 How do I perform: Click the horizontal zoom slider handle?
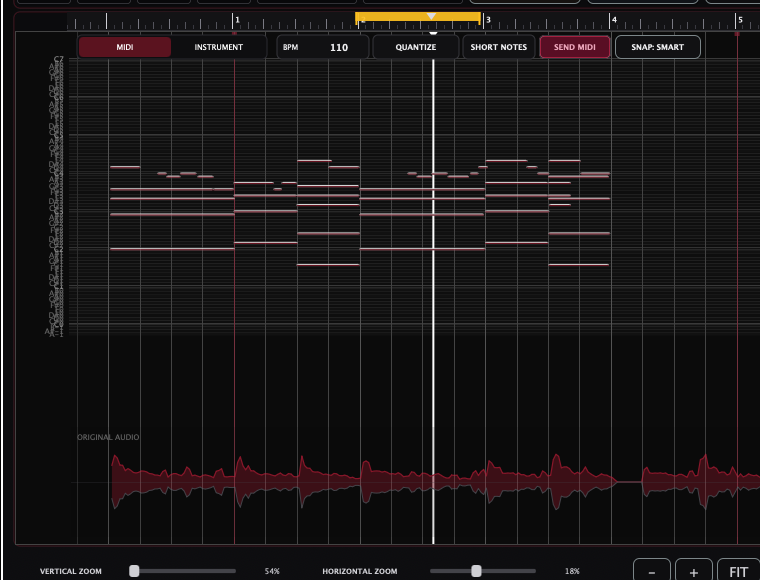(476, 571)
